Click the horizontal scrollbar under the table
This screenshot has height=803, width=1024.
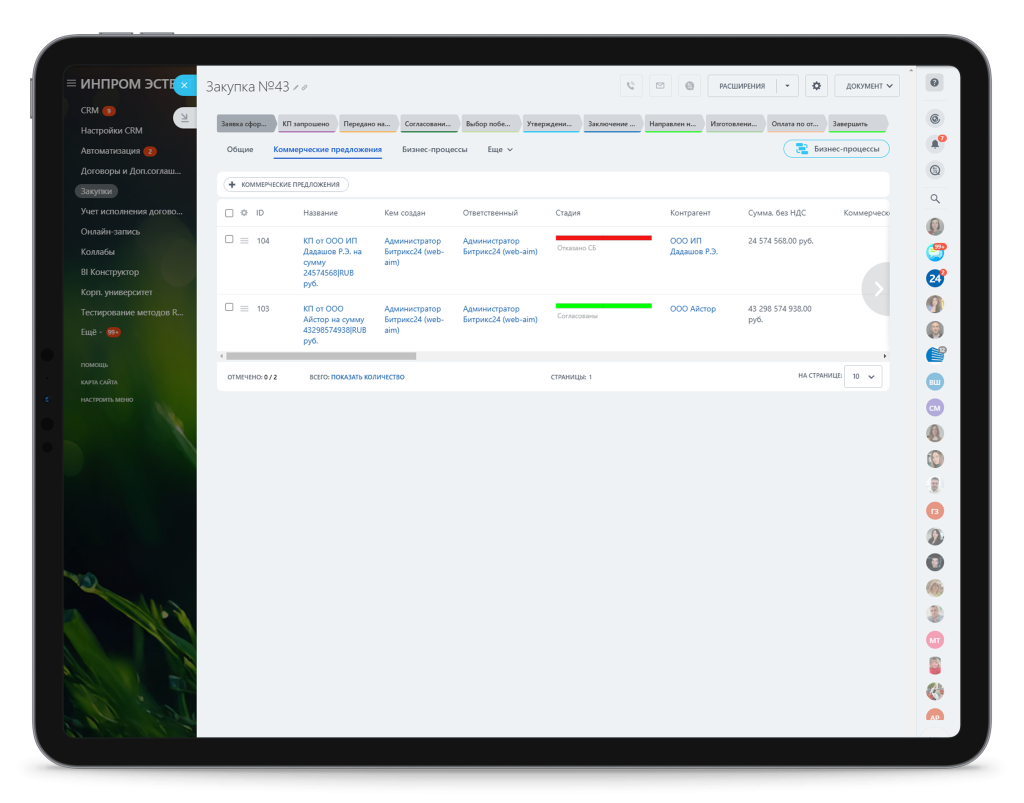(321, 356)
